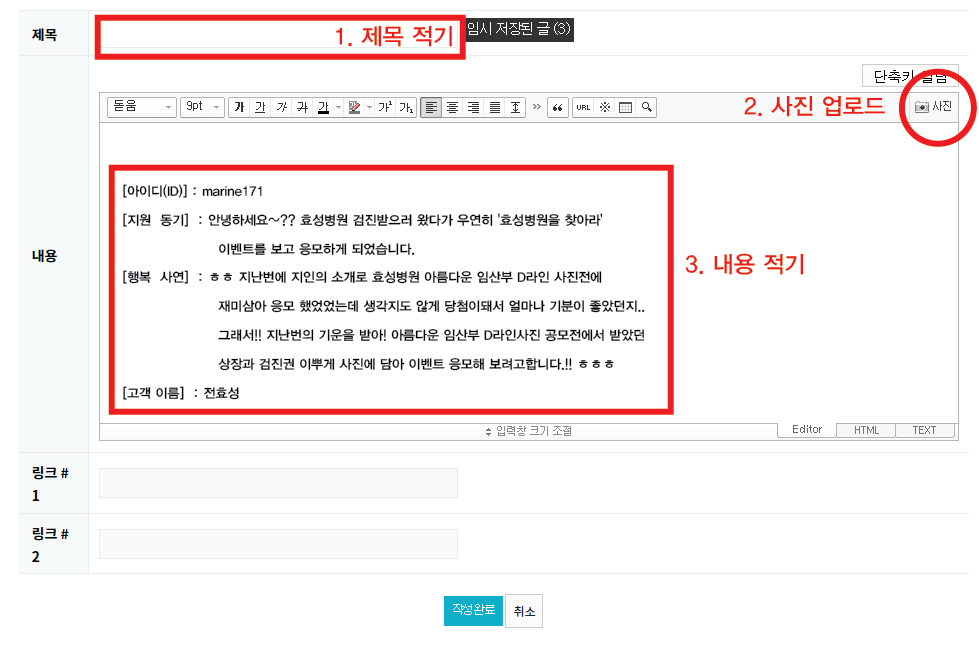Open the 9pt font size dropdown
Image resolution: width=979 pixels, height=656 pixels.
(x=202, y=107)
